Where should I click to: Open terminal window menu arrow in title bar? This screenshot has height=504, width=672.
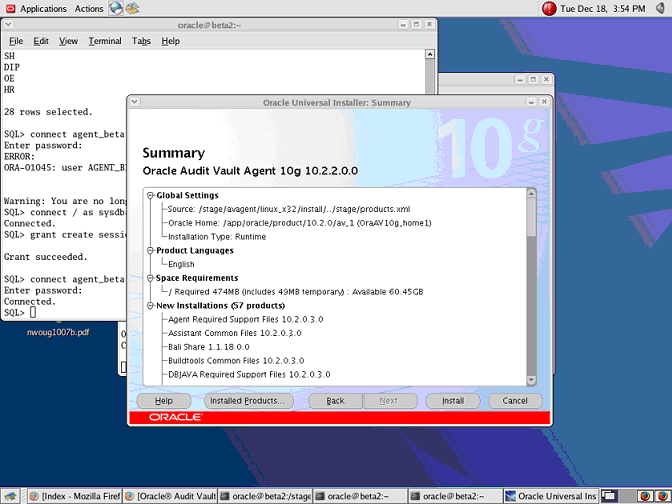pos(9,25)
